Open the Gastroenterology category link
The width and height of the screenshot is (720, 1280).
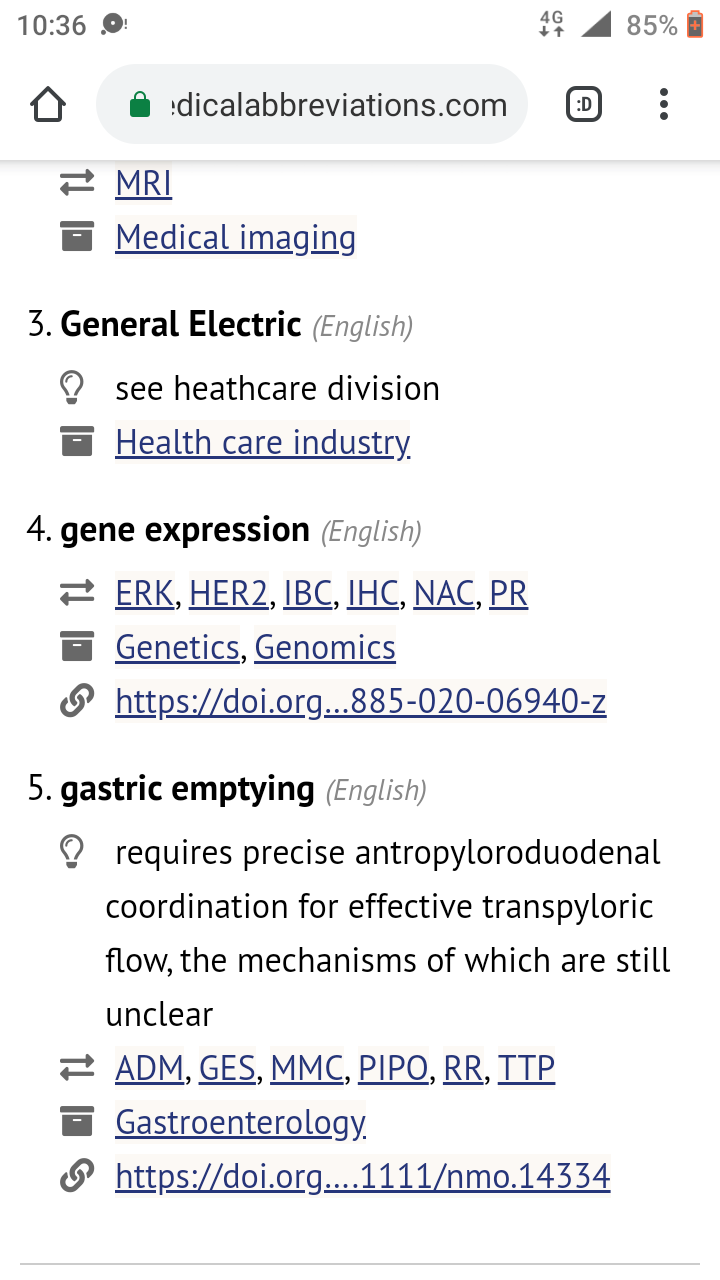[241, 1123]
